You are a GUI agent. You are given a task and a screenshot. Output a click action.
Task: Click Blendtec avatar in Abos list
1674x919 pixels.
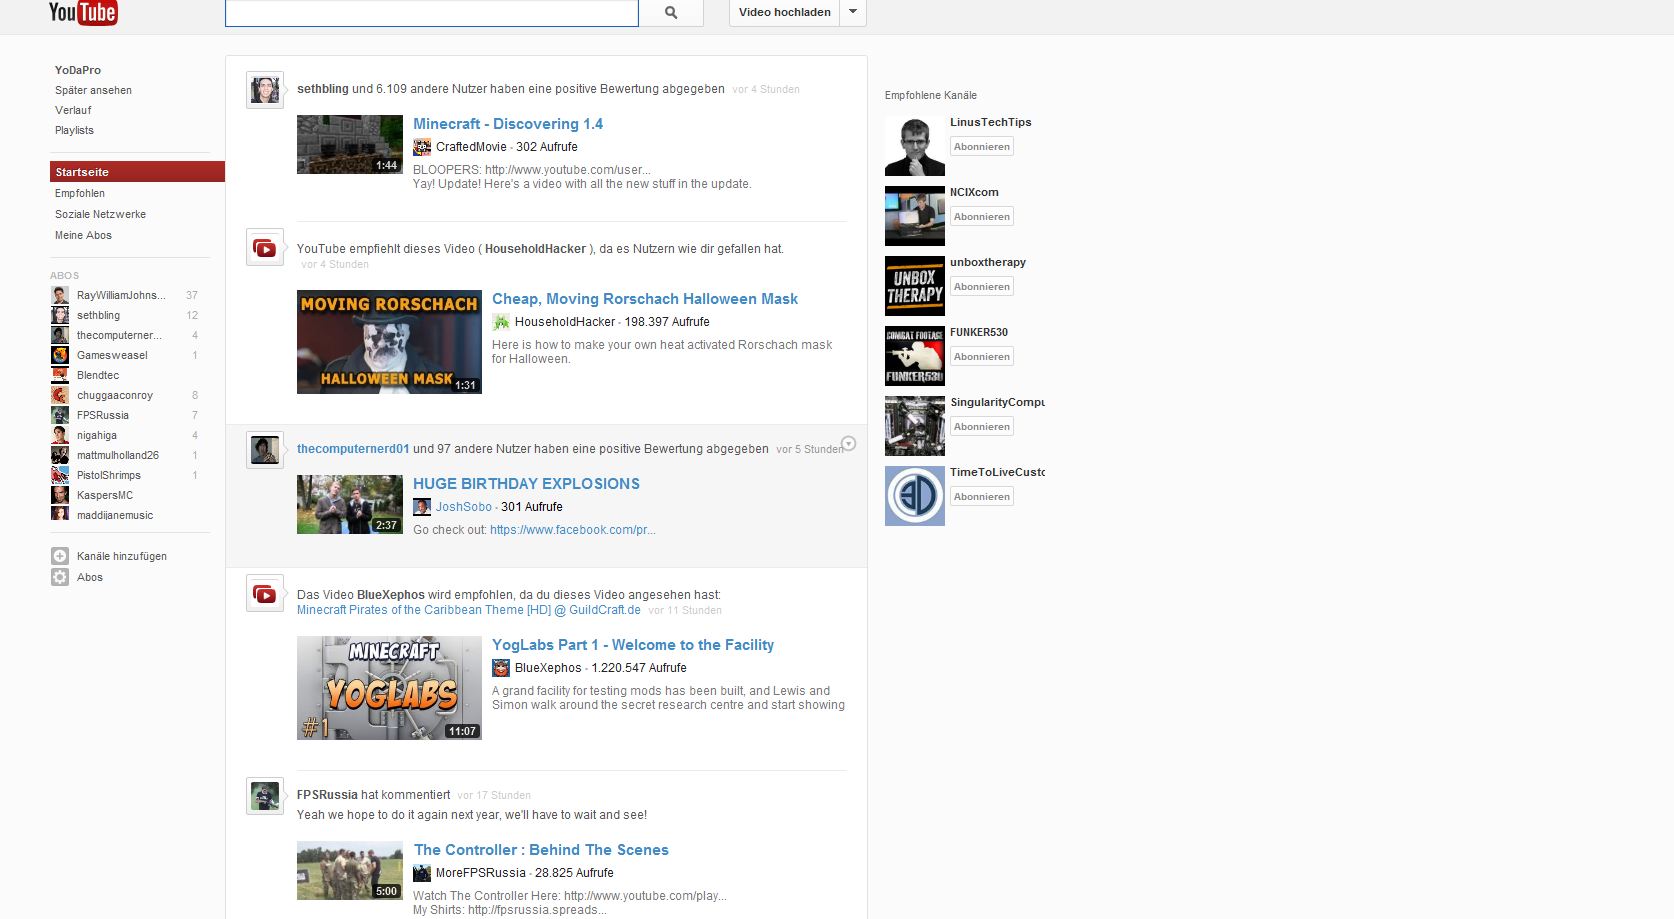(x=60, y=375)
